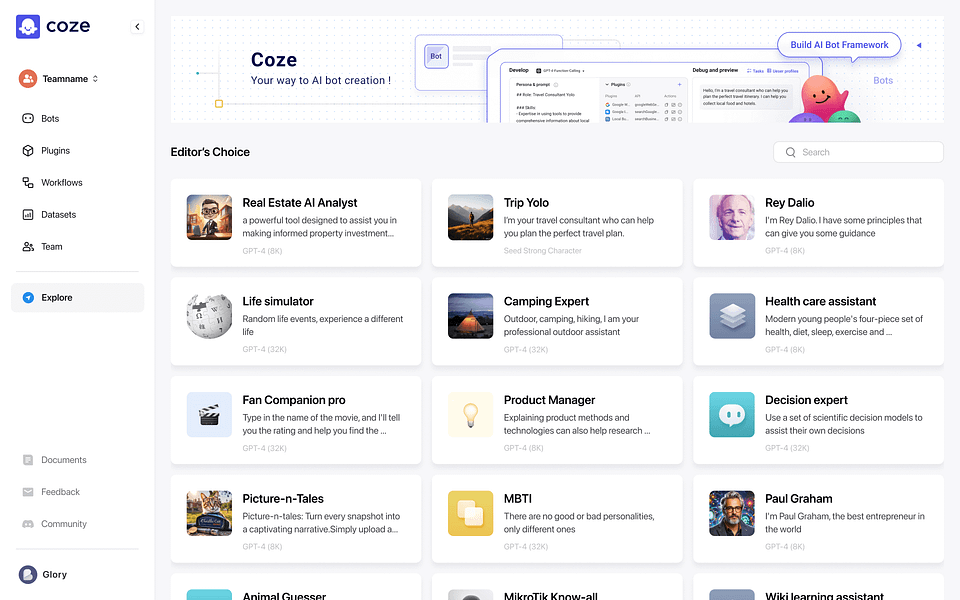Screen dimensions: 960x600
Task: Click the Datasets icon
Action: tap(25, 214)
